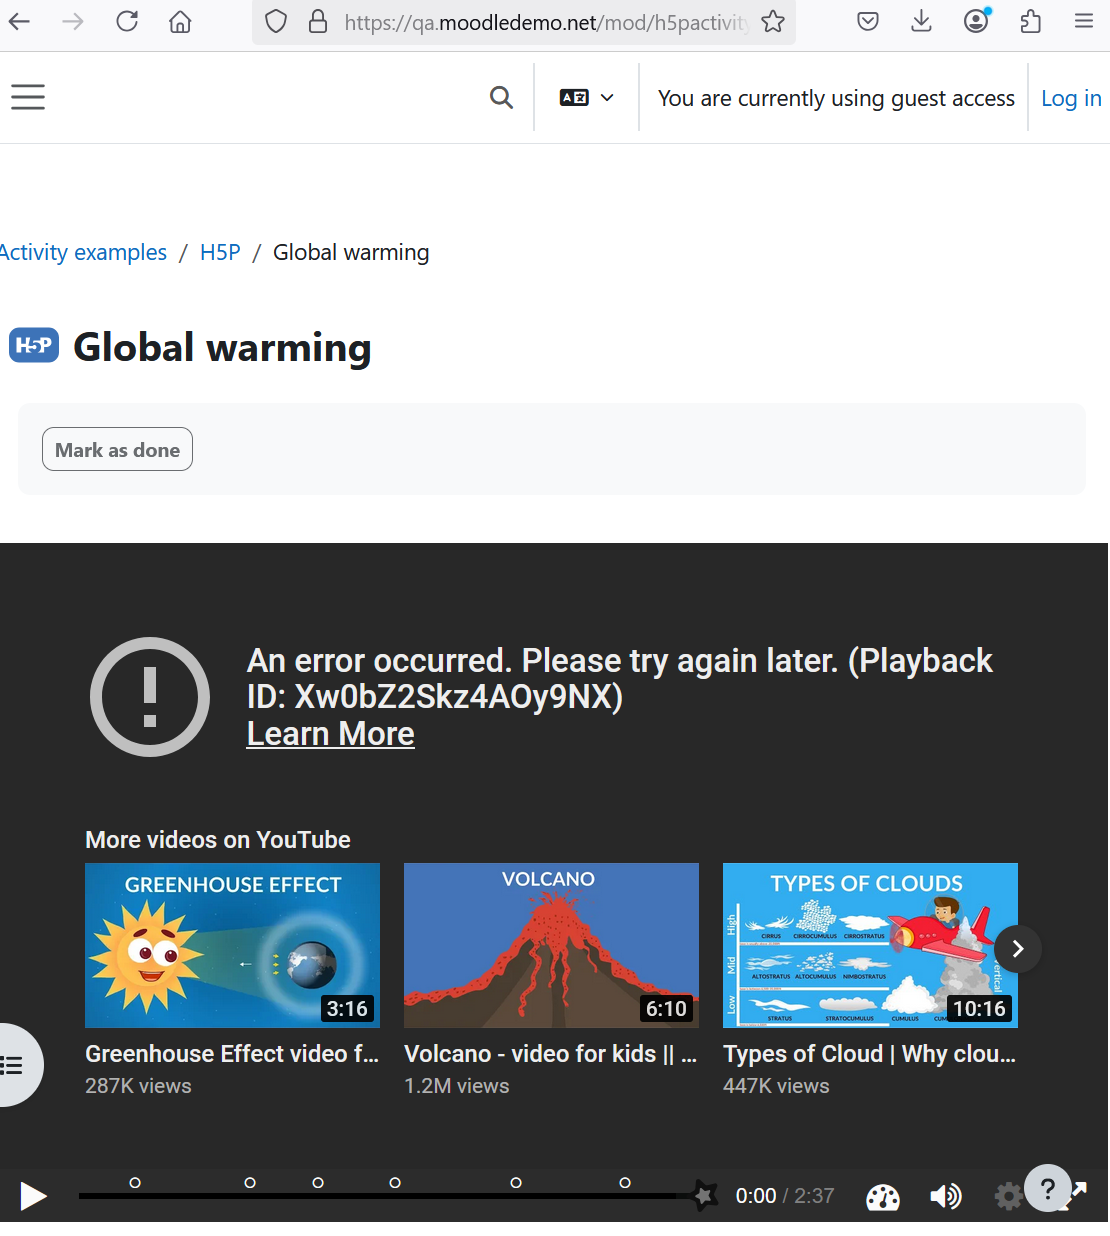Open the Greenhouse Effect video thumbnail
This screenshot has height=1236, width=1110.
coord(232,945)
